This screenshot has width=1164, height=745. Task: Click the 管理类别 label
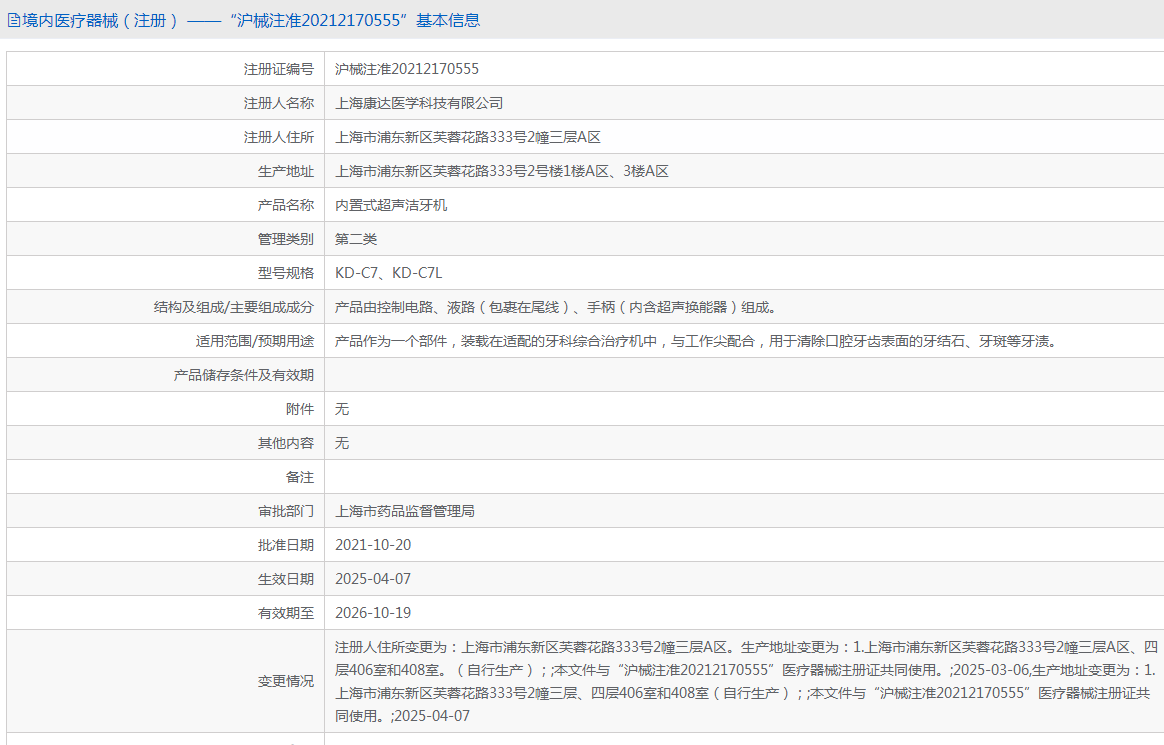pyautogui.click(x=286, y=239)
